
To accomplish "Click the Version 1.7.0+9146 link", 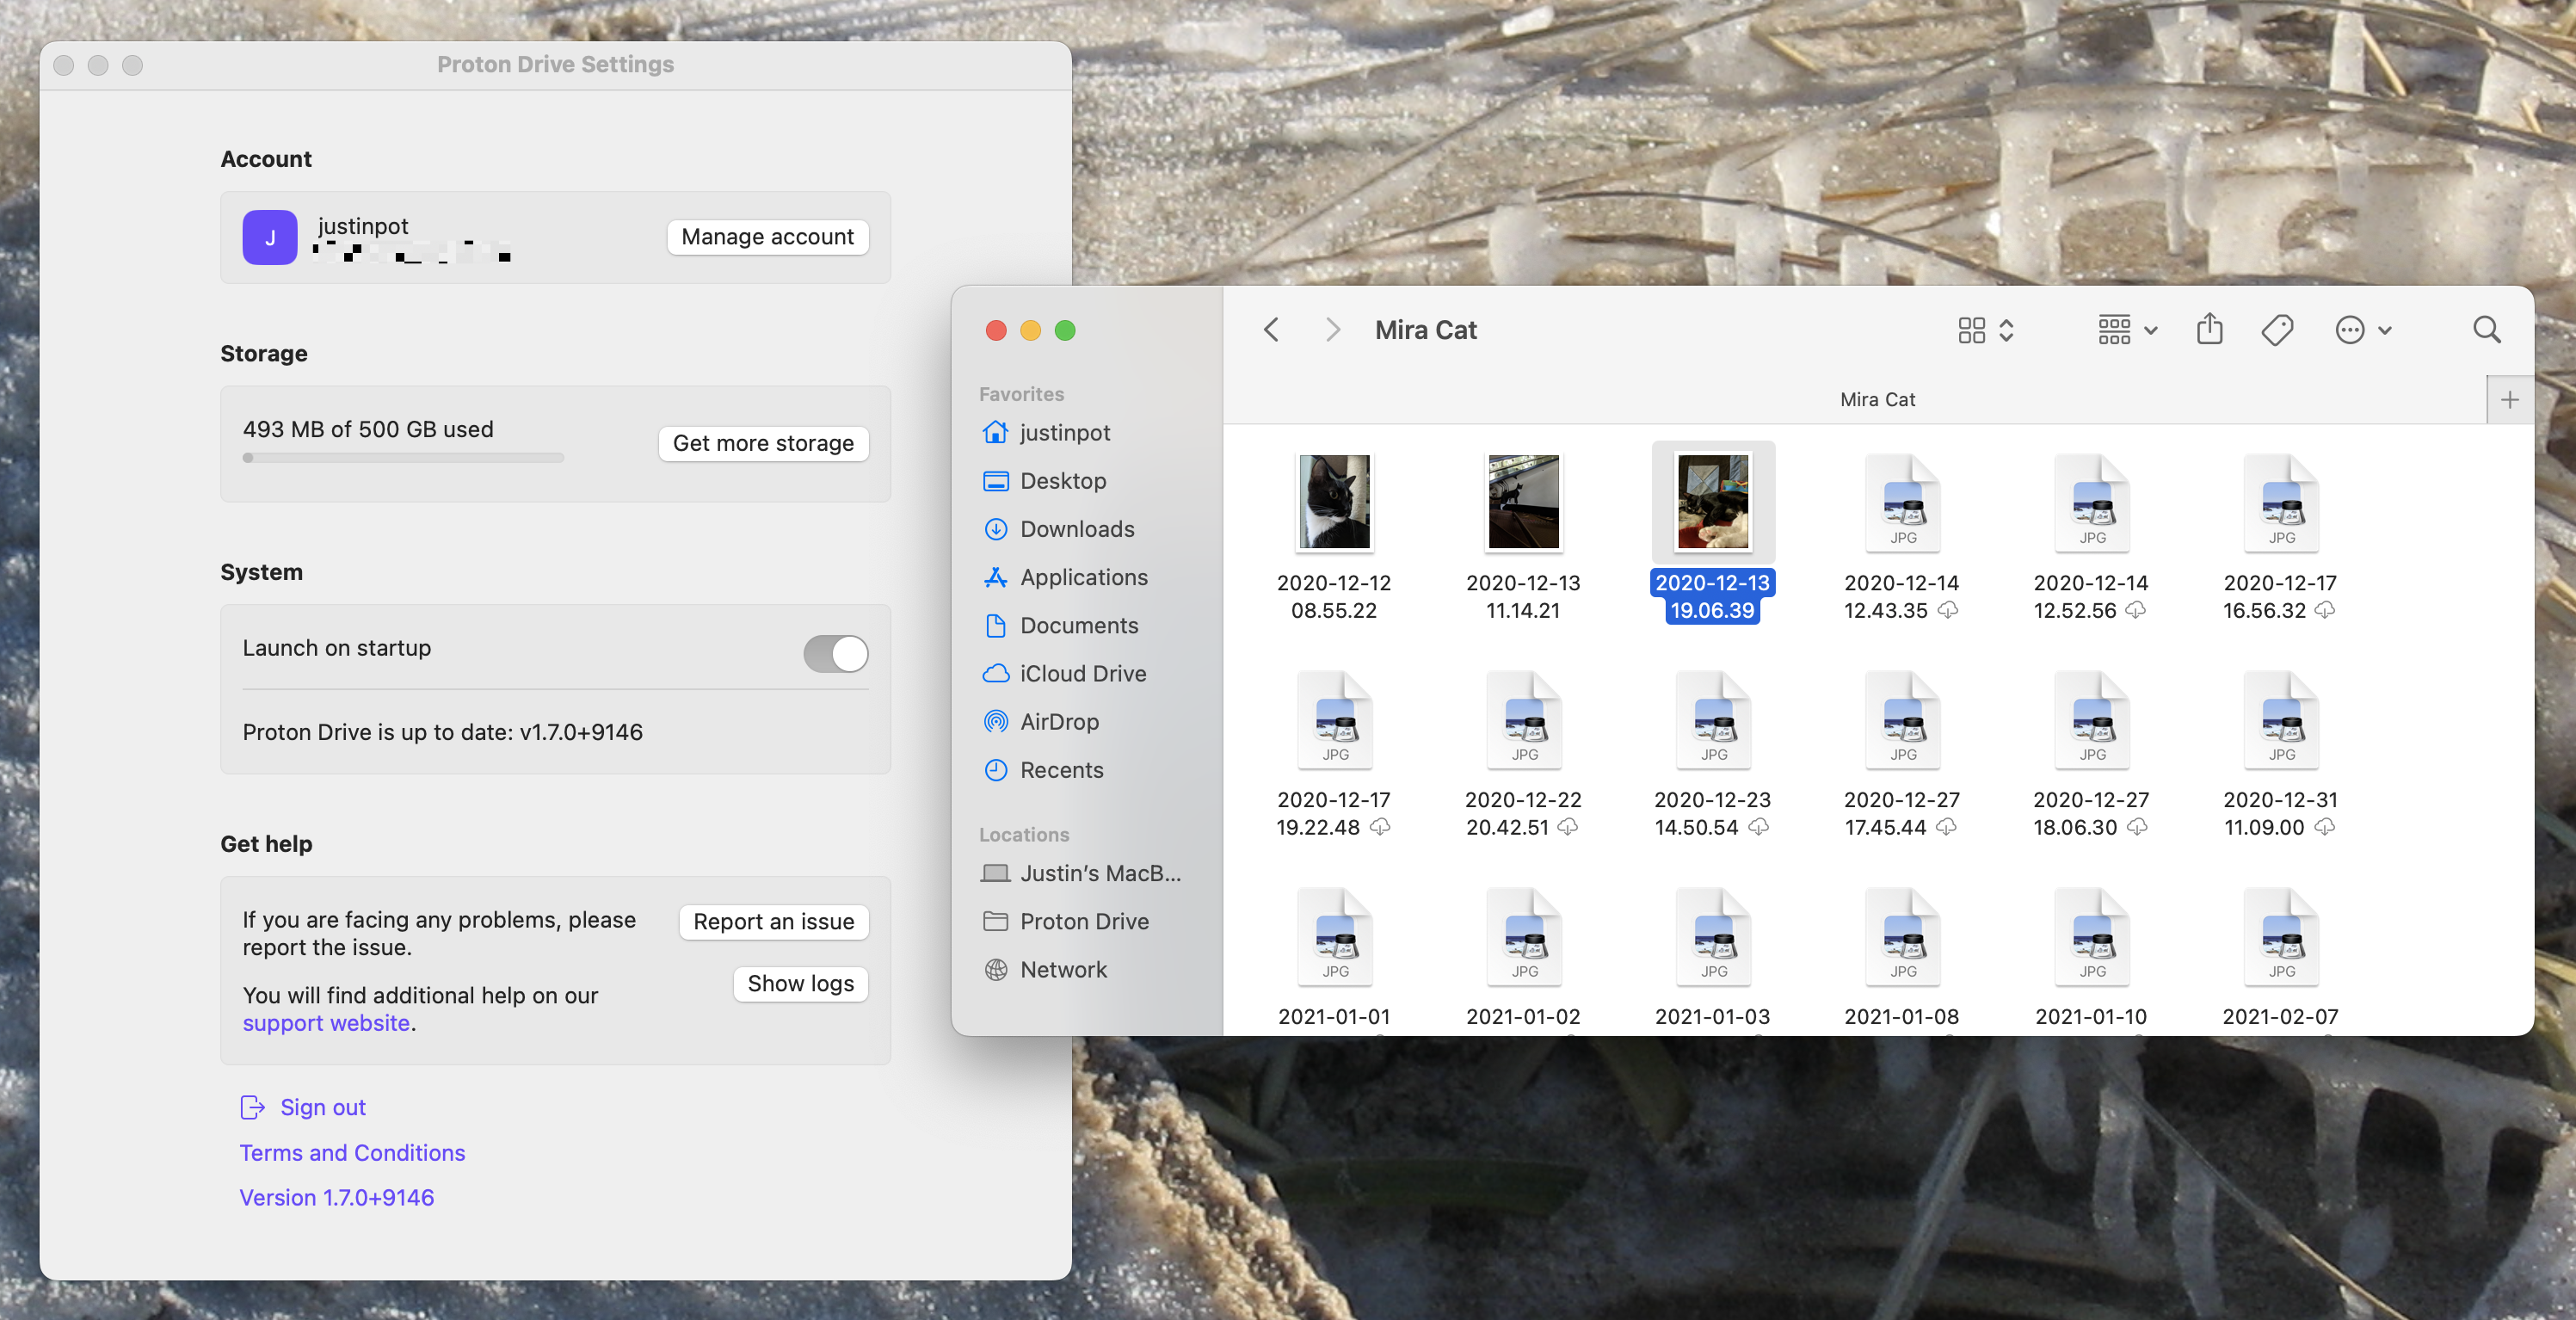I will [x=336, y=1197].
